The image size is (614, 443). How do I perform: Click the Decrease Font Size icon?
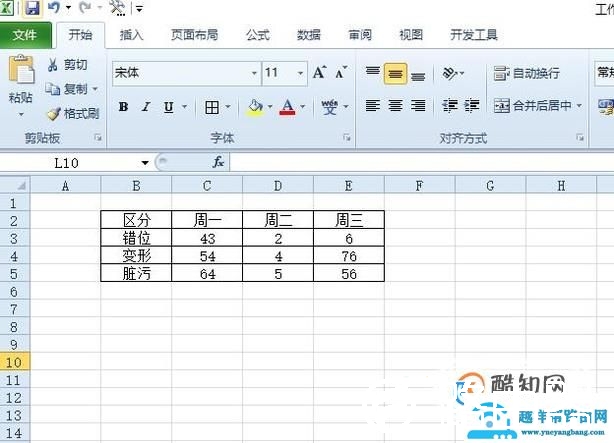pos(341,72)
